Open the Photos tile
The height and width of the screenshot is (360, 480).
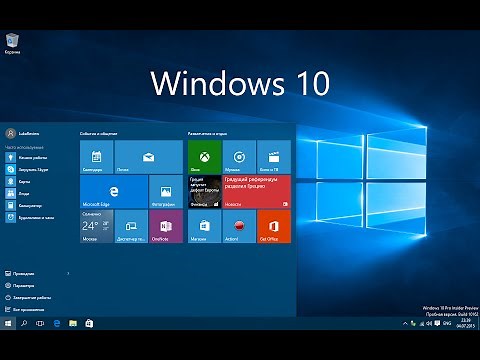166,192
